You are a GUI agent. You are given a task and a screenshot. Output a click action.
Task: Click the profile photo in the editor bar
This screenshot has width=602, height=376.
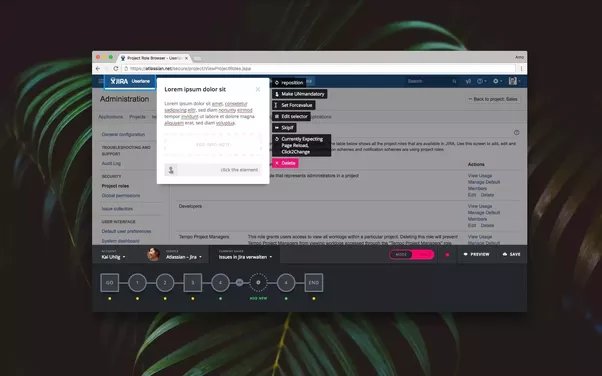tap(154, 254)
